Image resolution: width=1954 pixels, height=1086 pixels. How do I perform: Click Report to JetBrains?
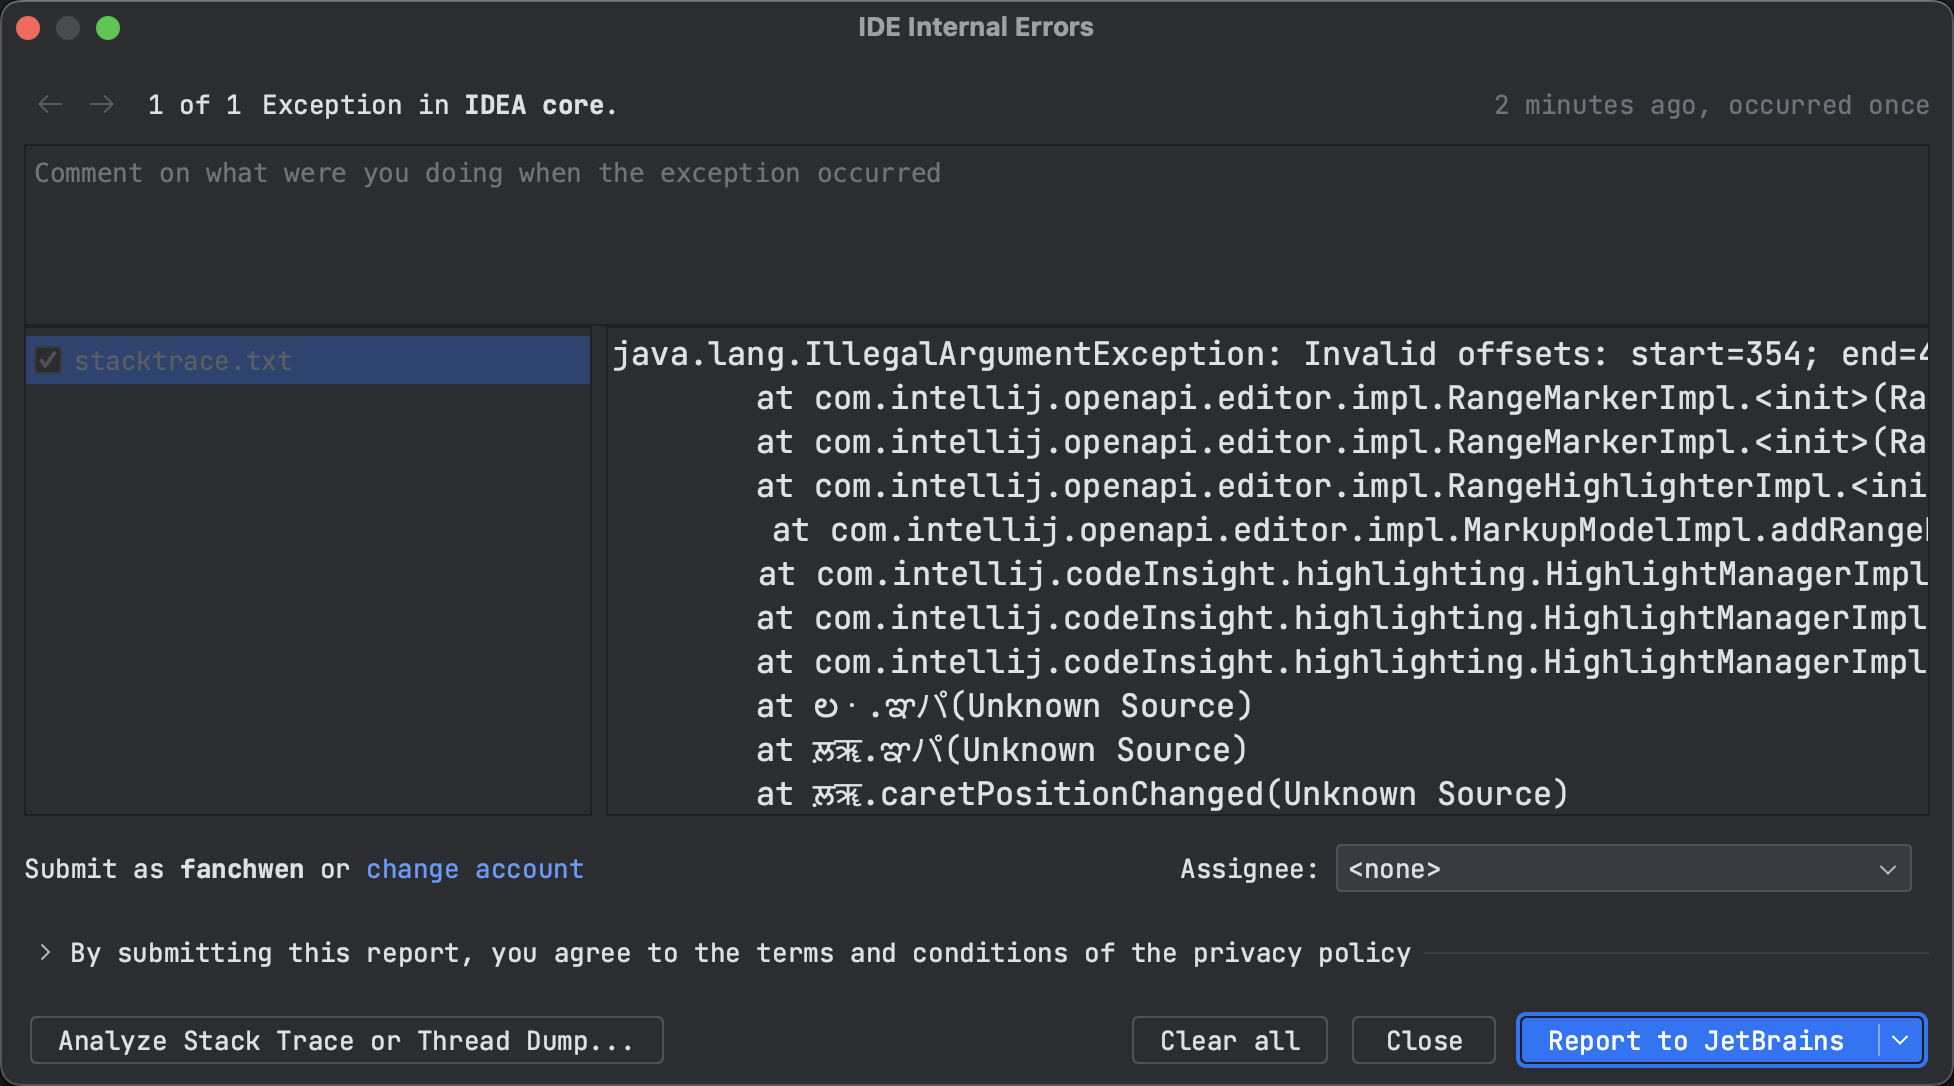(1696, 1041)
